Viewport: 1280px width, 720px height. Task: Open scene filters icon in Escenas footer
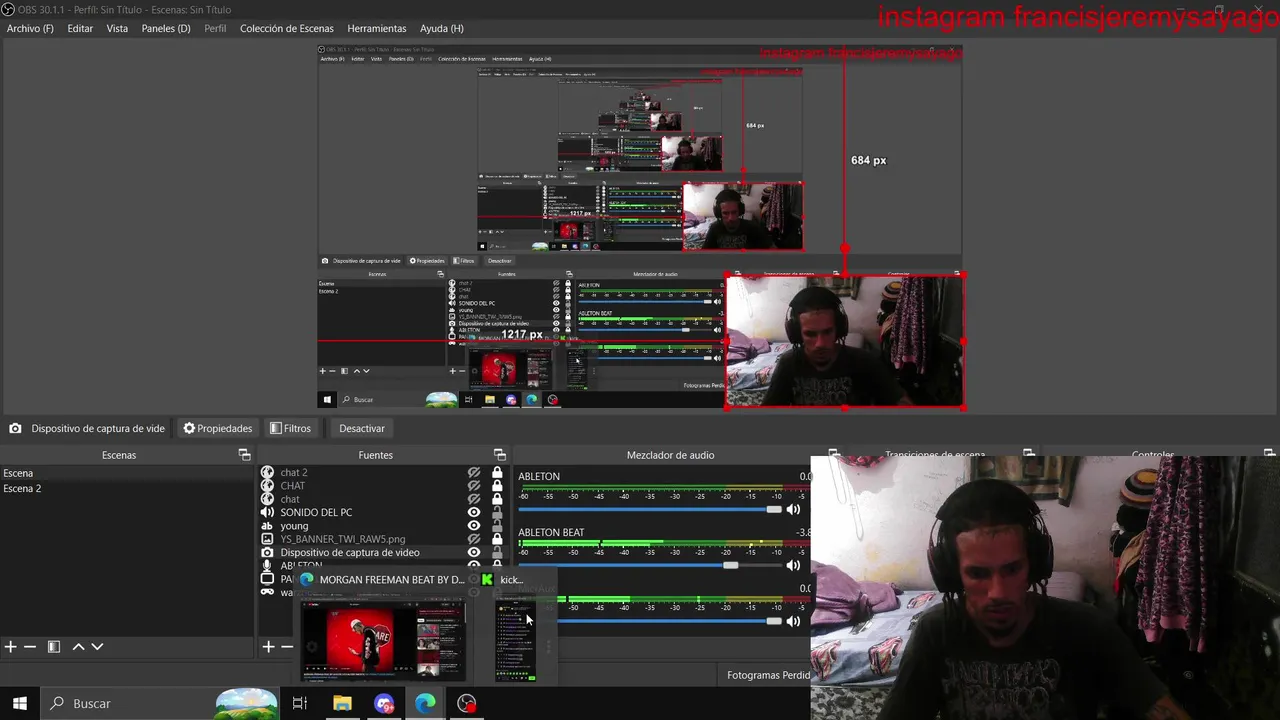(x=54, y=647)
